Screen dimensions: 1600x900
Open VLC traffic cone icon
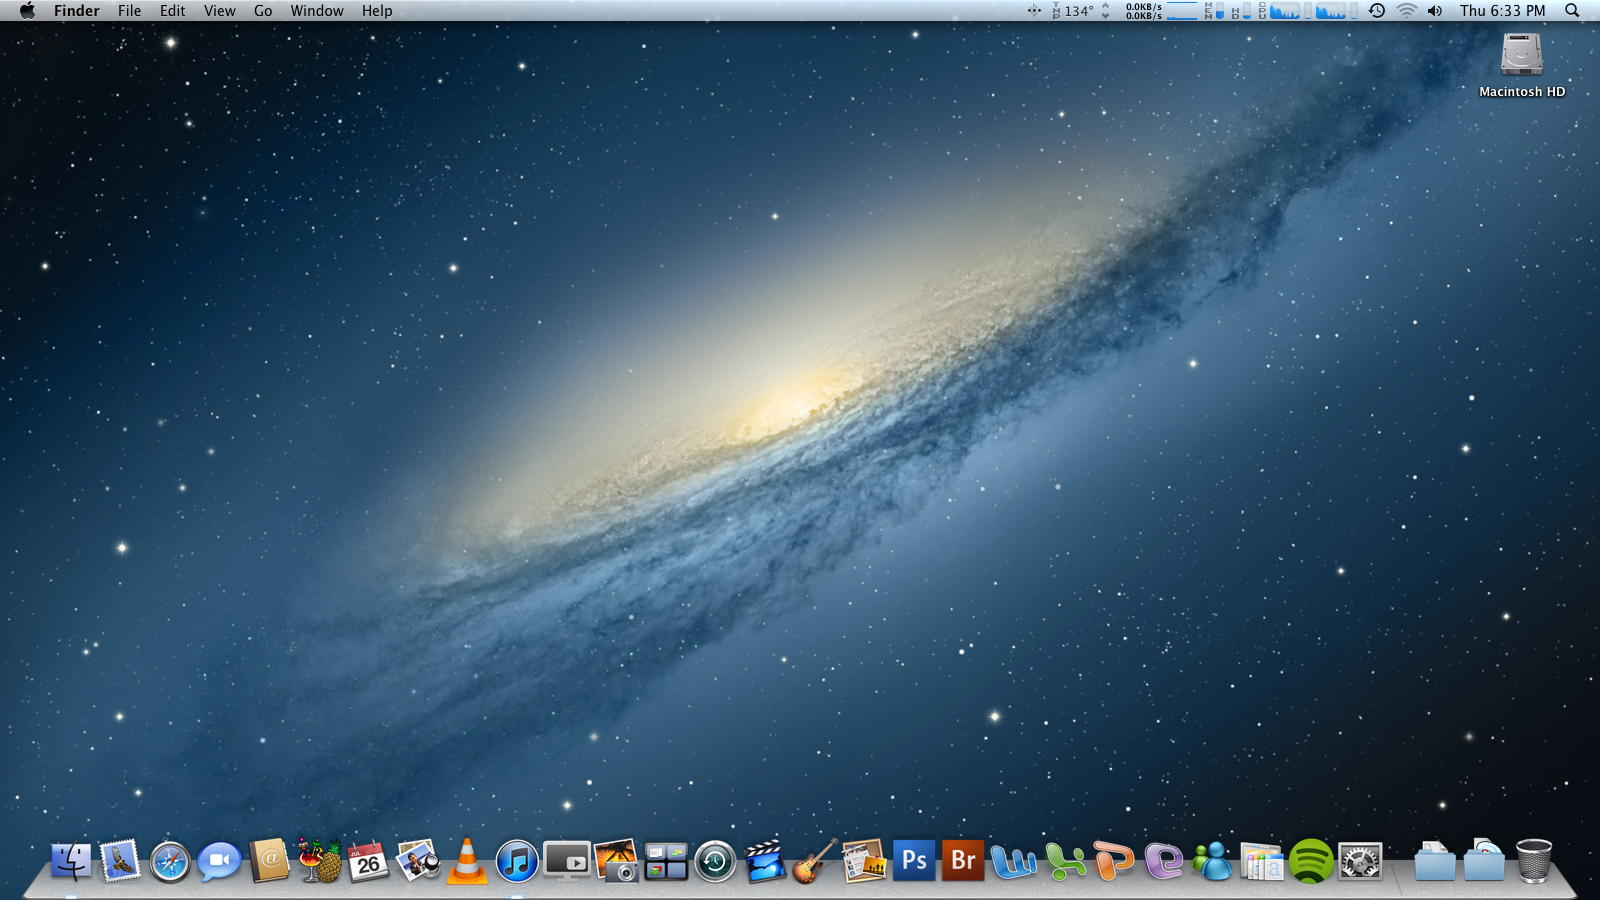[x=467, y=861]
